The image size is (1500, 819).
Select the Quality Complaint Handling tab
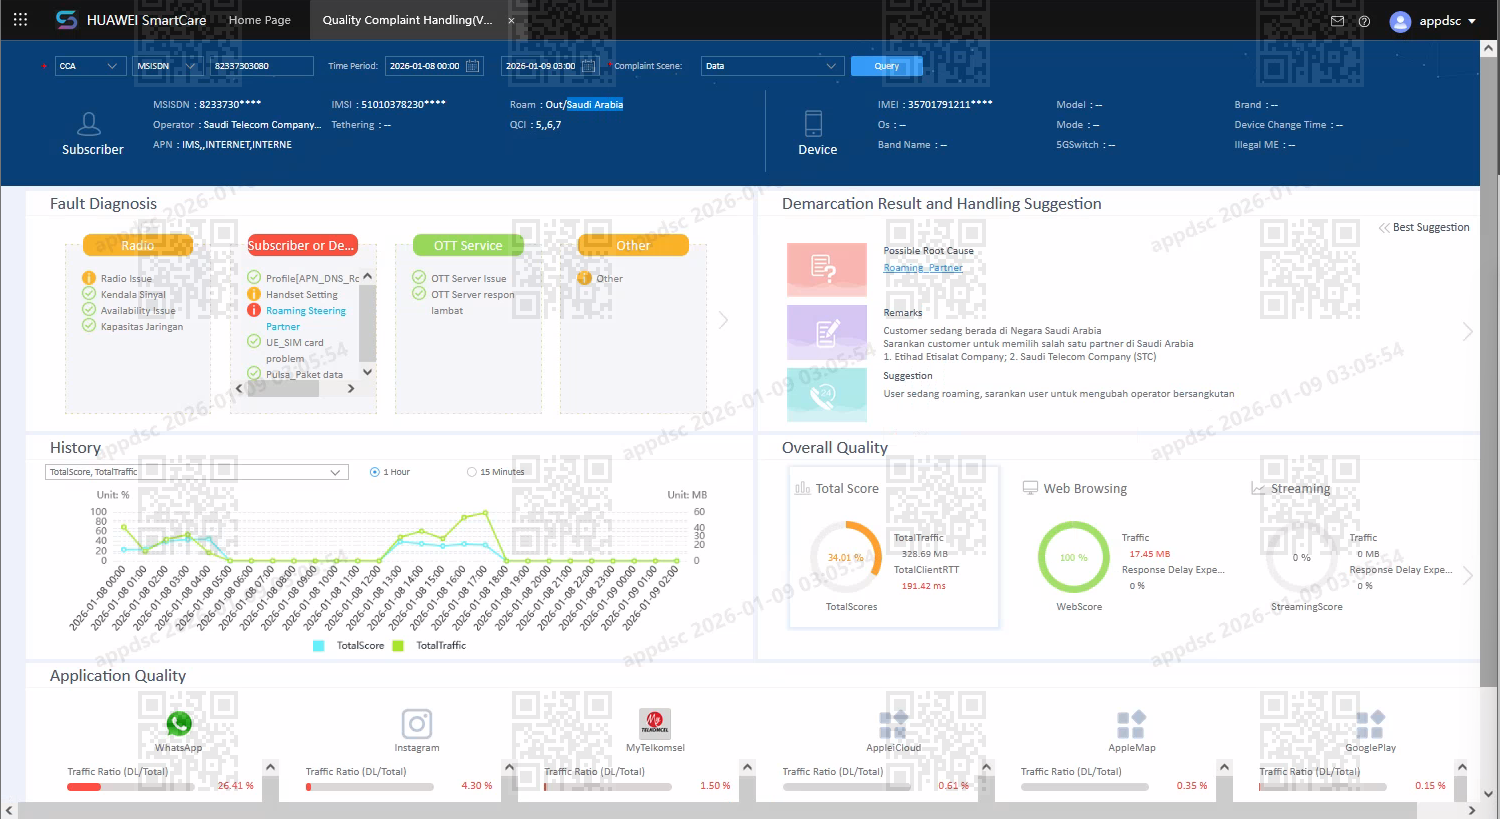click(407, 20)
